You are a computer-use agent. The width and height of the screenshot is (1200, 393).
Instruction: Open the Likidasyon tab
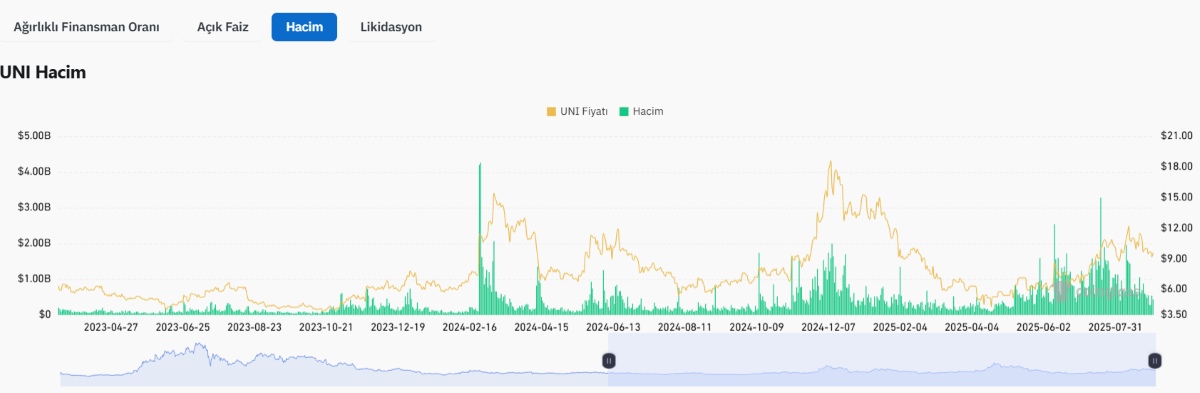(391, 27)
